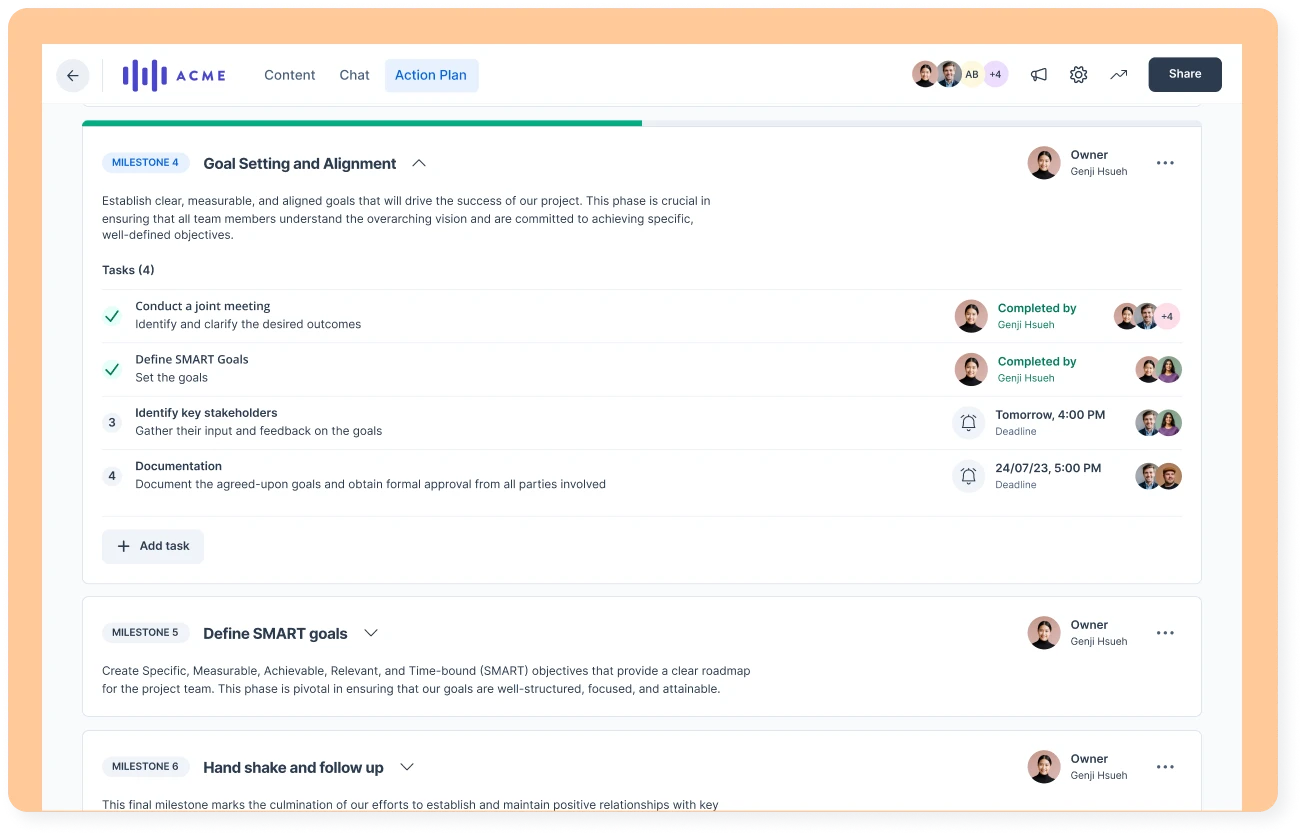Click the Share button
The height and width of the screenshot is (836, 1302).
[1184, 74]
